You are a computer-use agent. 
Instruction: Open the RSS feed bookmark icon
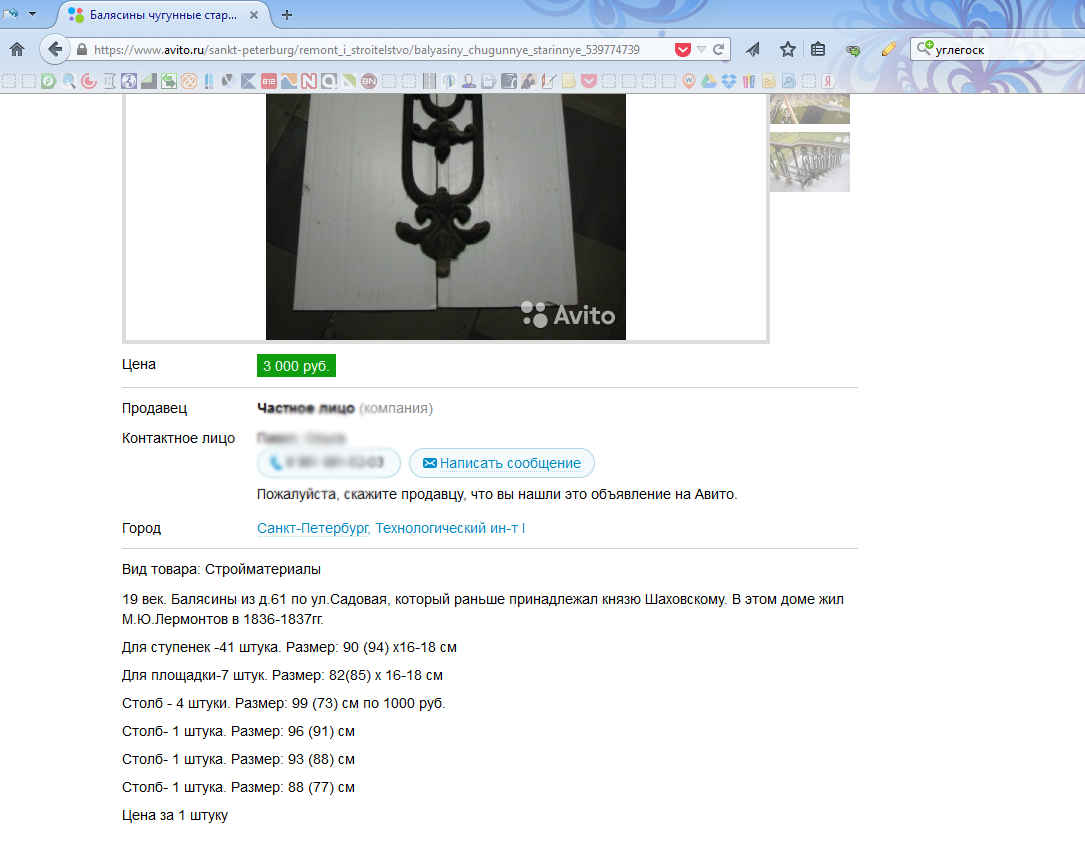[x=769, y=81]
